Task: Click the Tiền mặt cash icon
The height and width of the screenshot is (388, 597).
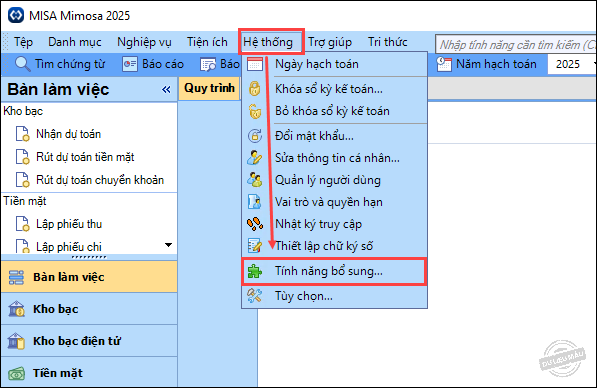Action: pyautogui.click(x=16, y=373)
